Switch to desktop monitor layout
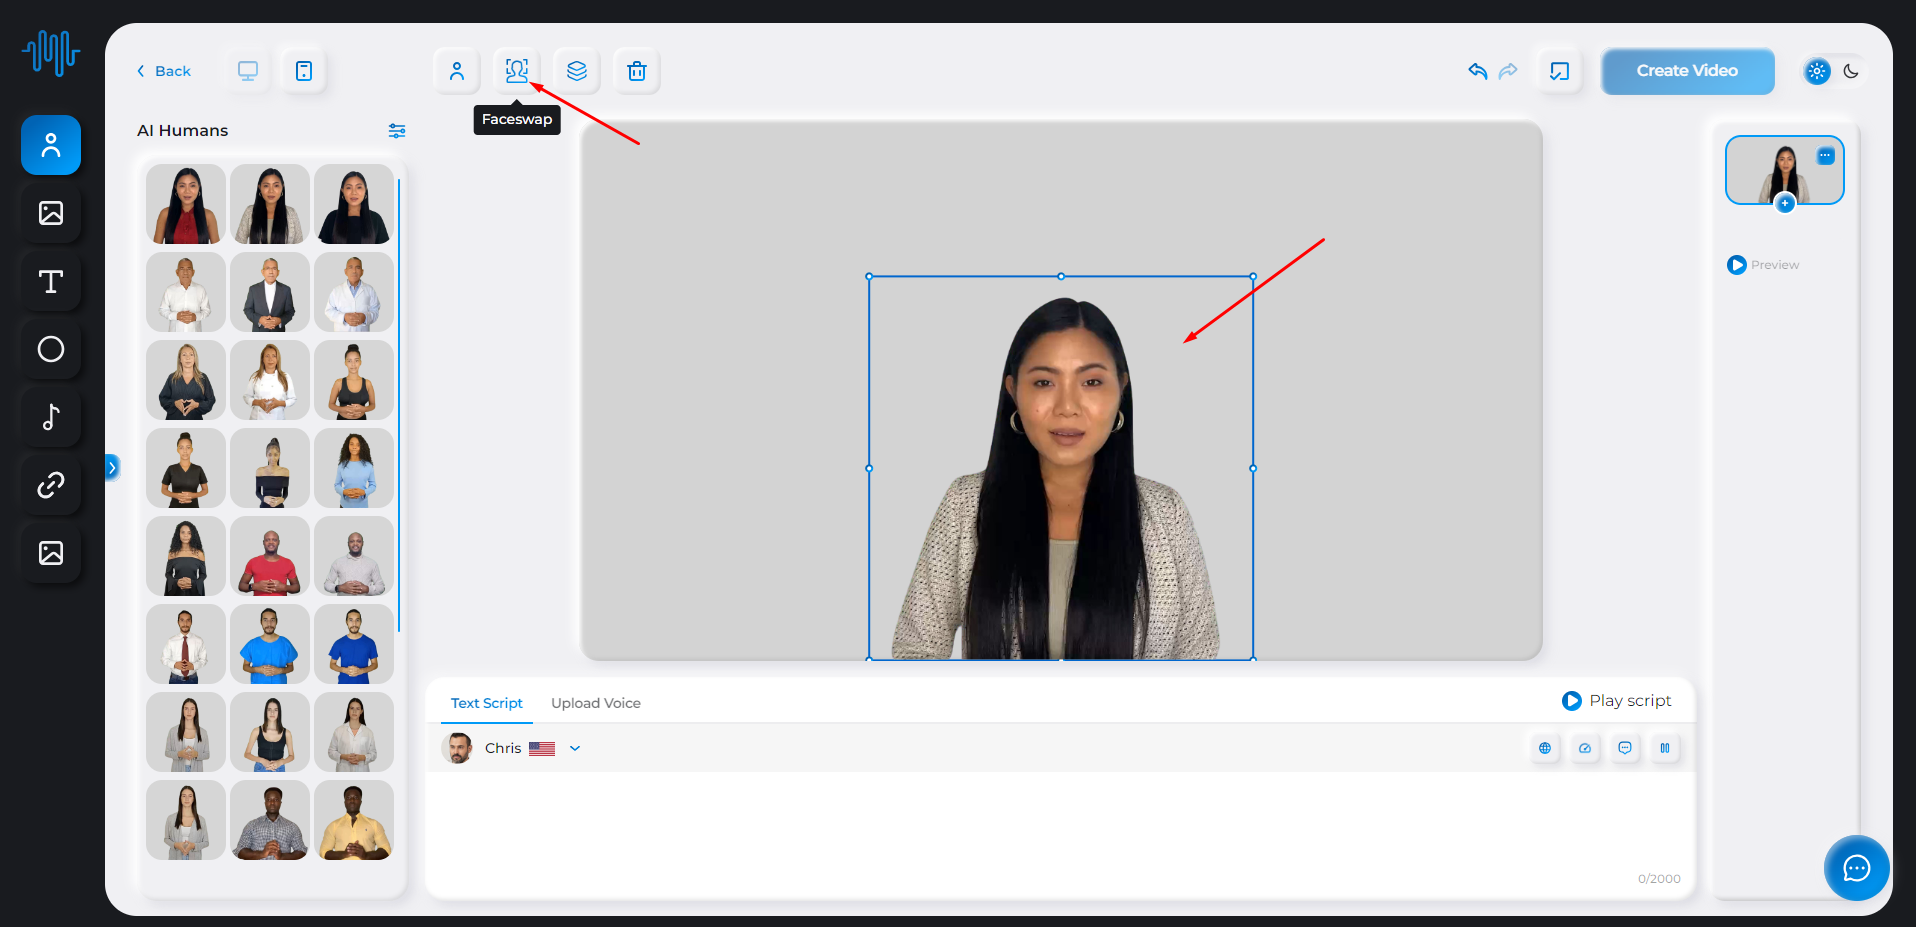The width and height of the screenshot is (1916, 927). 248,71
